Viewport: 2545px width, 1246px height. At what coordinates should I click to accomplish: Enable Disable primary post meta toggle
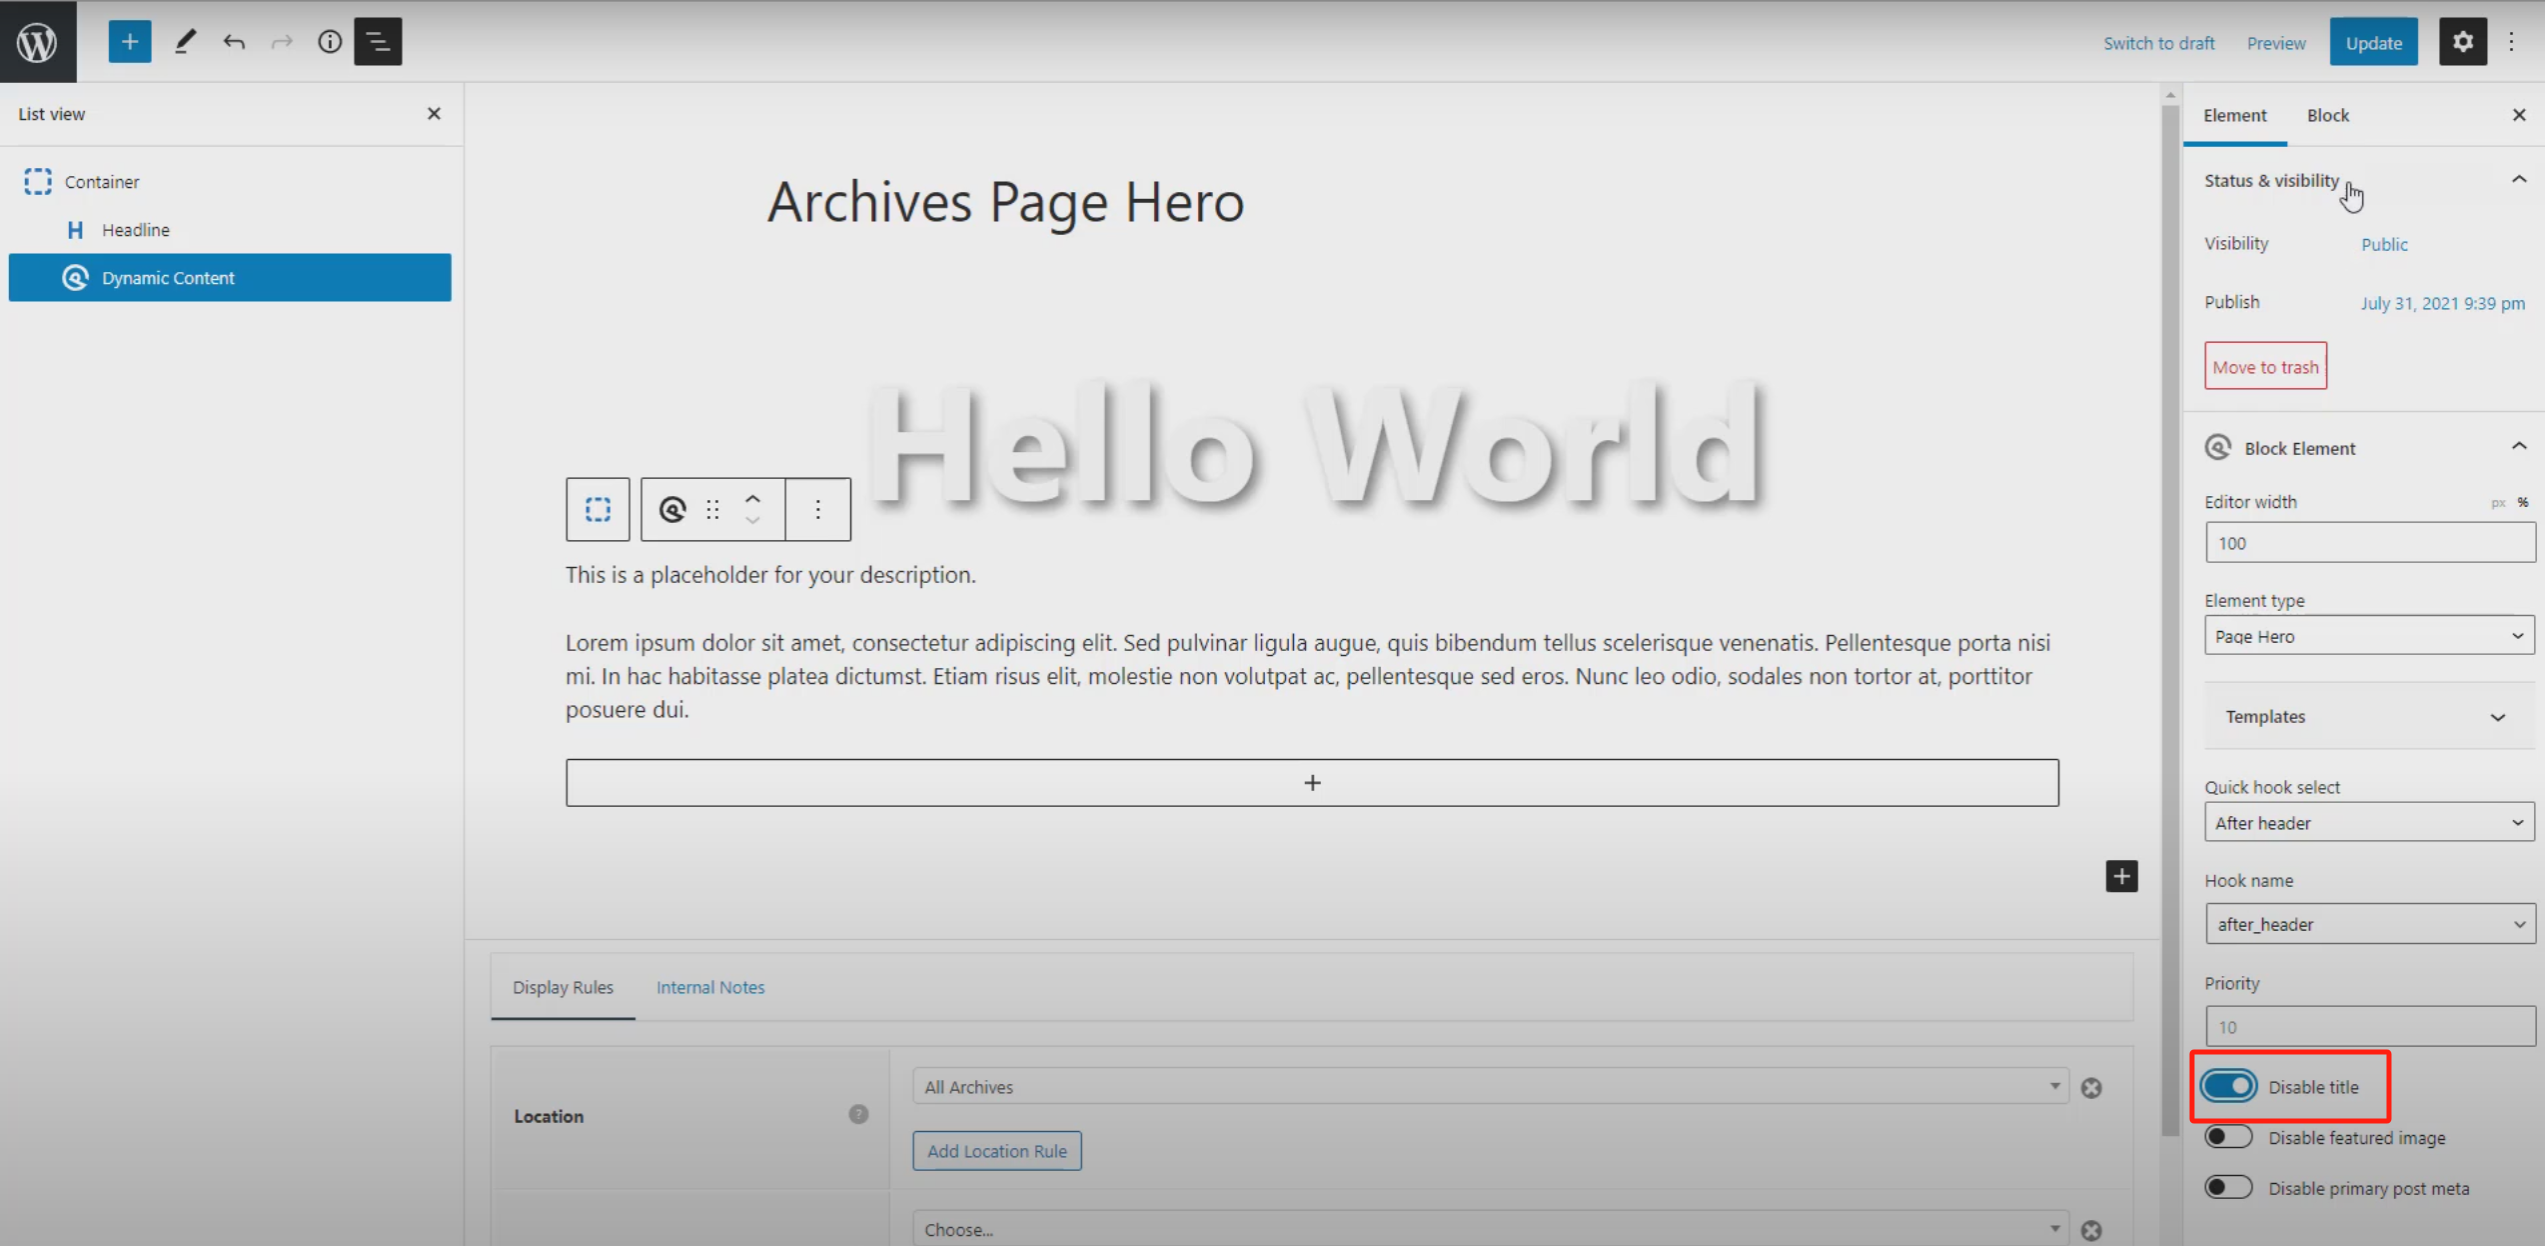pyautogui.click(x=2228, y=1188)
